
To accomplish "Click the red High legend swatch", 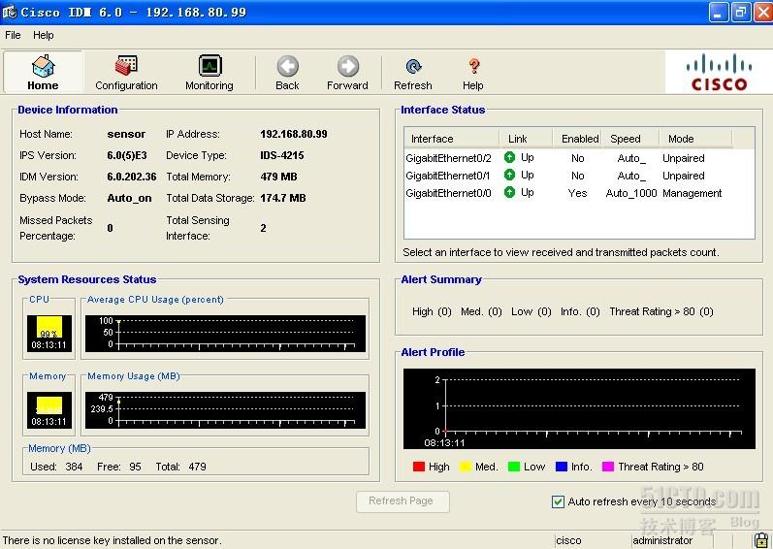I will click(419, 466).
